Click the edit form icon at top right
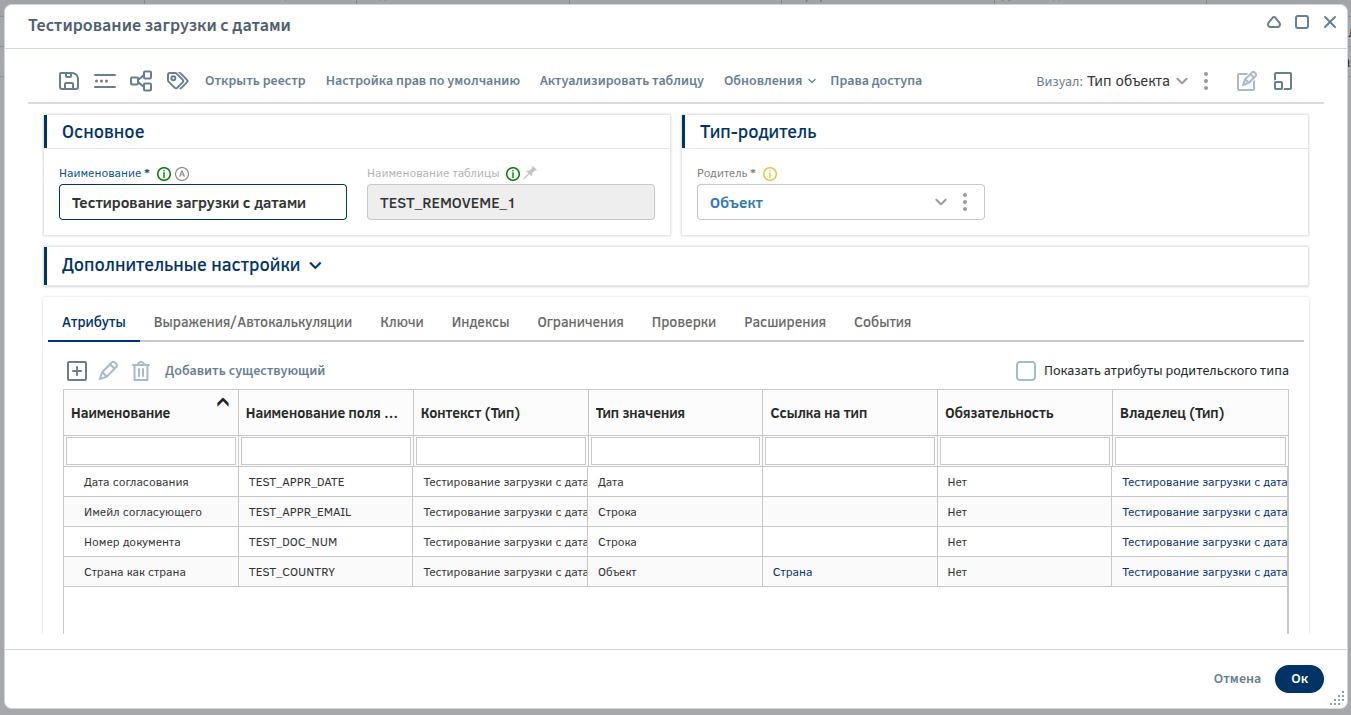 click(x=1246, y=81)
